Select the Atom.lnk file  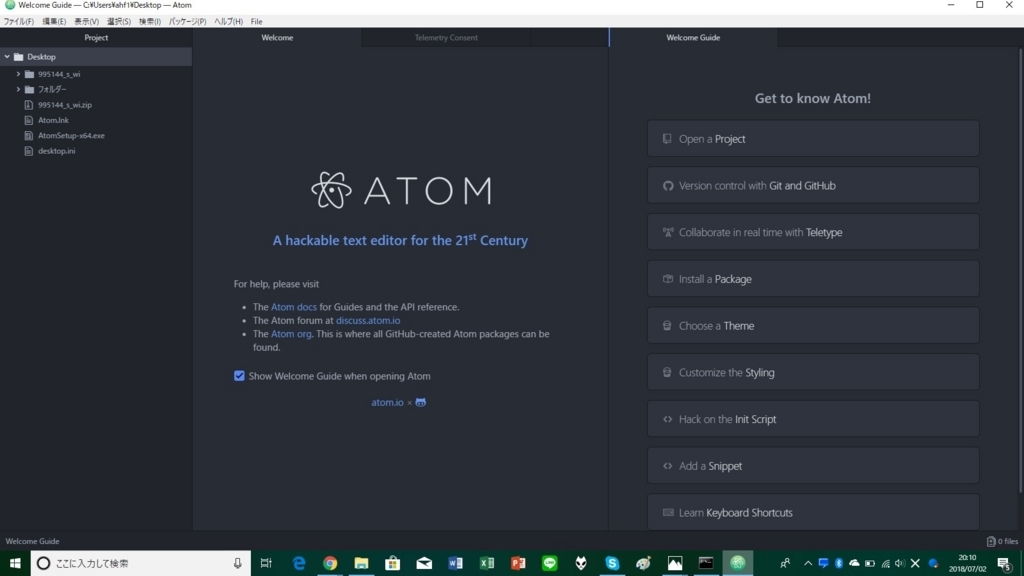[x=53, y=120]
